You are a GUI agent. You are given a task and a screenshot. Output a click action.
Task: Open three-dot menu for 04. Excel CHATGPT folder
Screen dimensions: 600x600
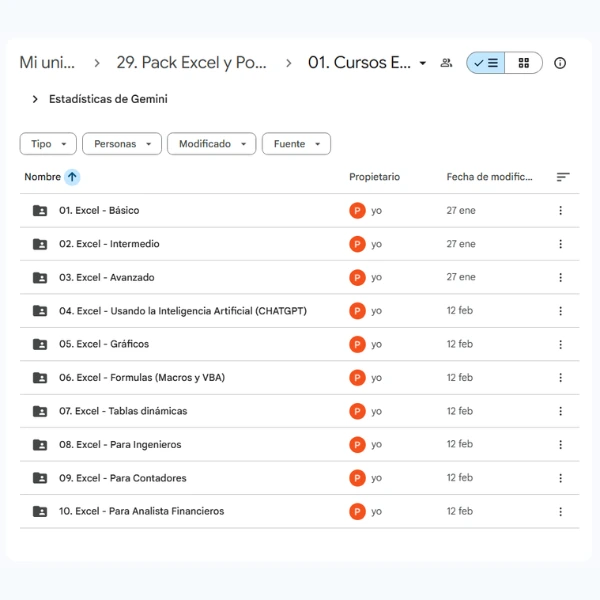point(561,311)
